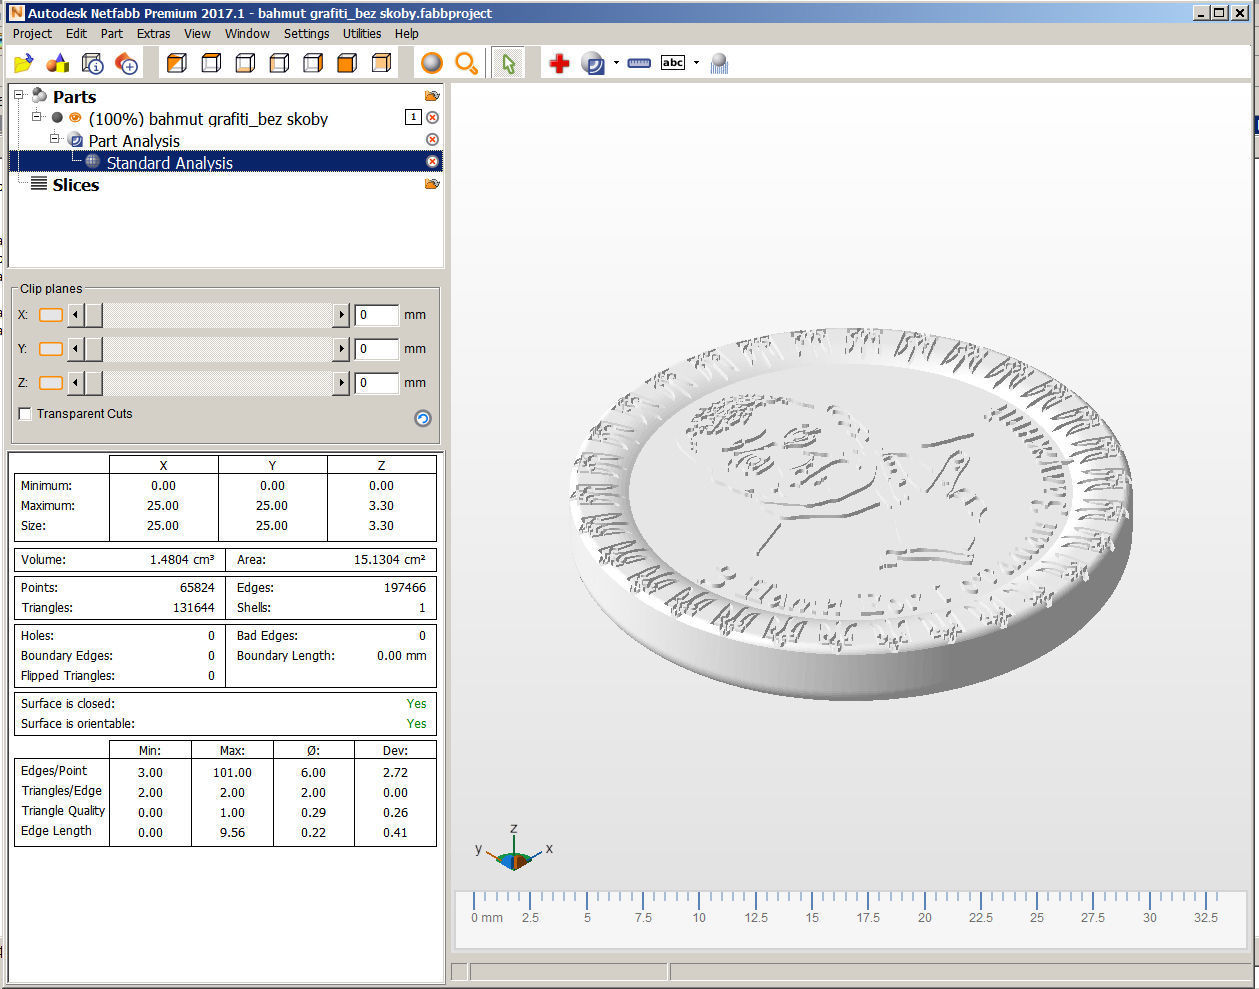The image size is (1259, 989).
Task: Click the support generation icon
Action: coord(719,64)
